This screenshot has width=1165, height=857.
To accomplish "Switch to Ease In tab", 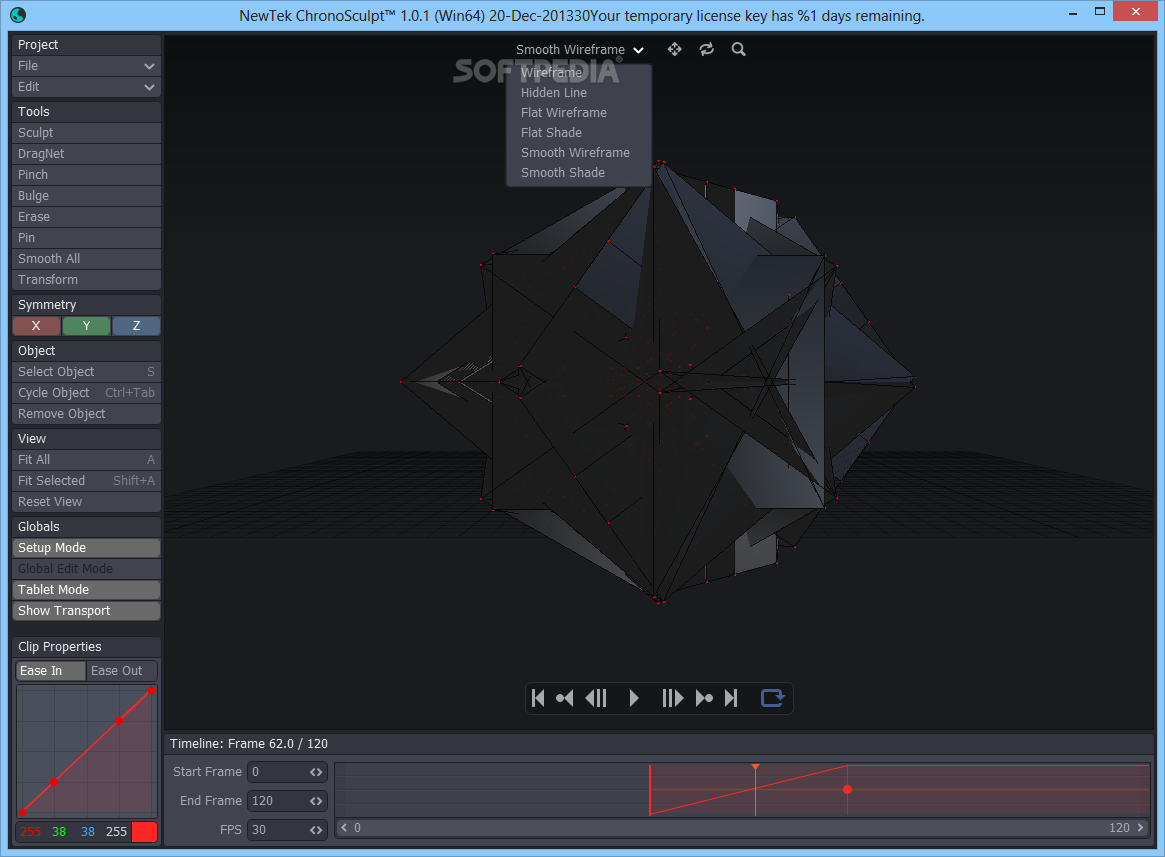I will tap(51, 670).
